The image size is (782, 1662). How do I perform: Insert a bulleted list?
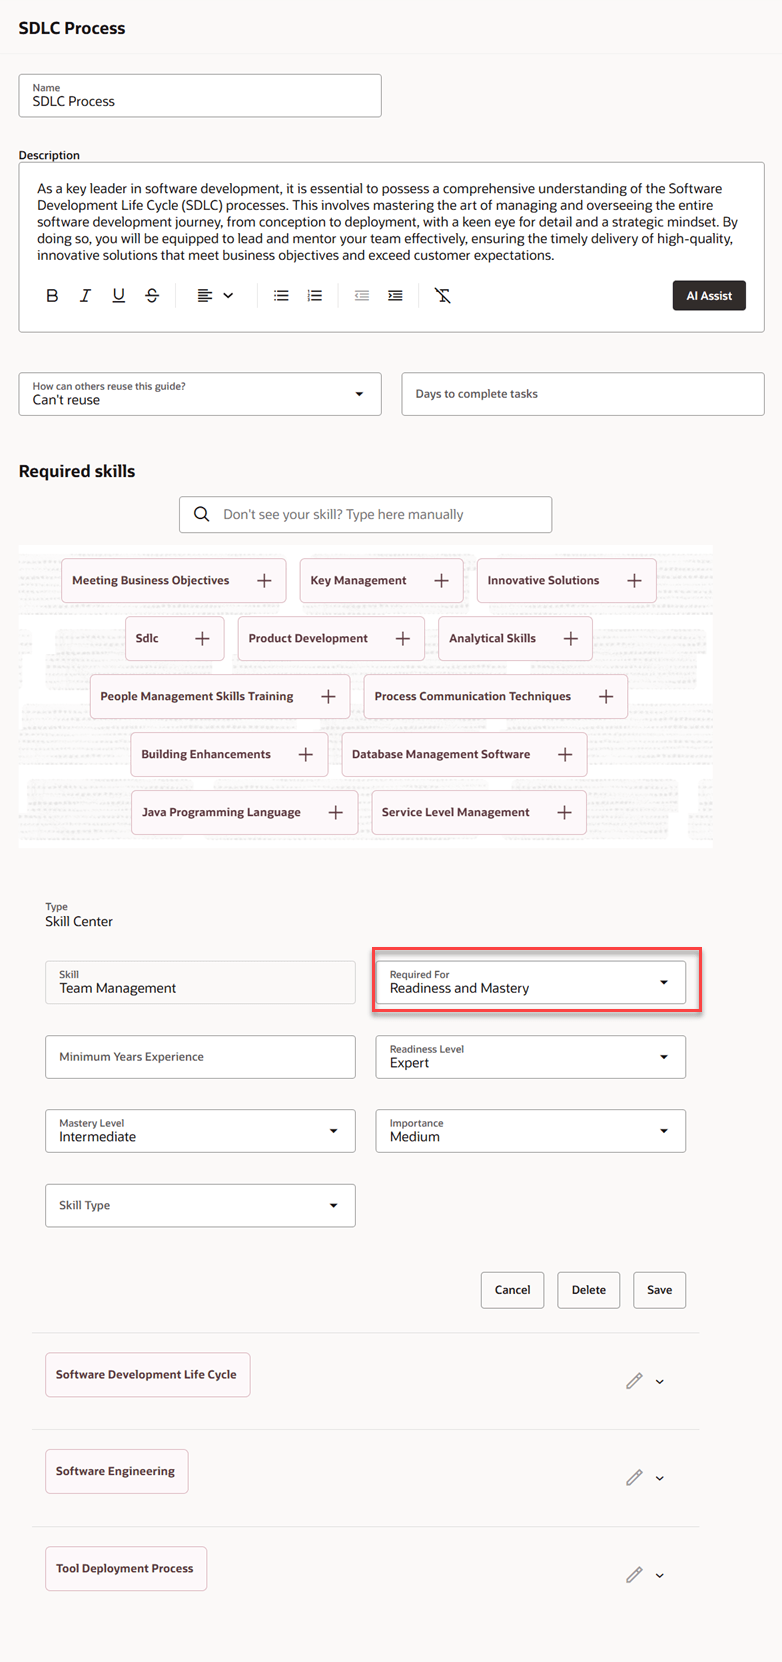281,296
